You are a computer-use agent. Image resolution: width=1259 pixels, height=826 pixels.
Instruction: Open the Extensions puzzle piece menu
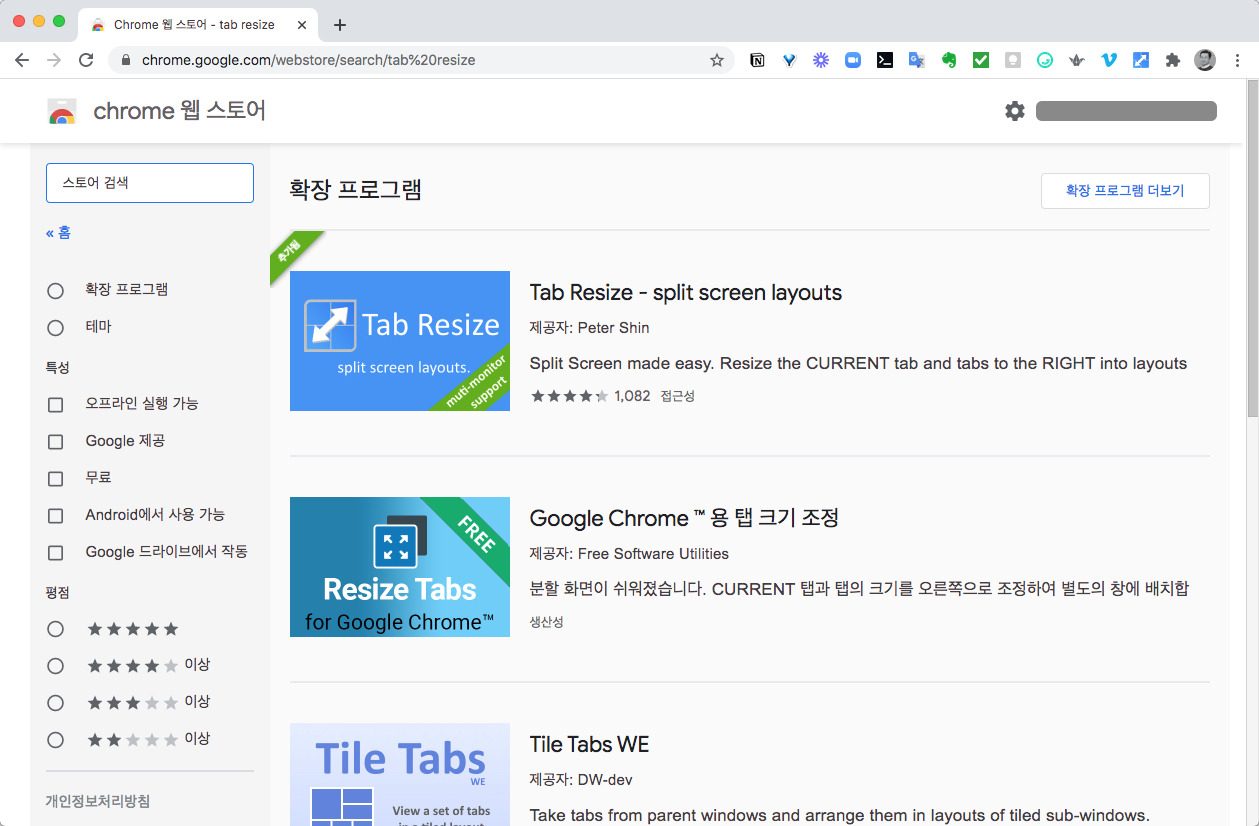point(1173,60)
